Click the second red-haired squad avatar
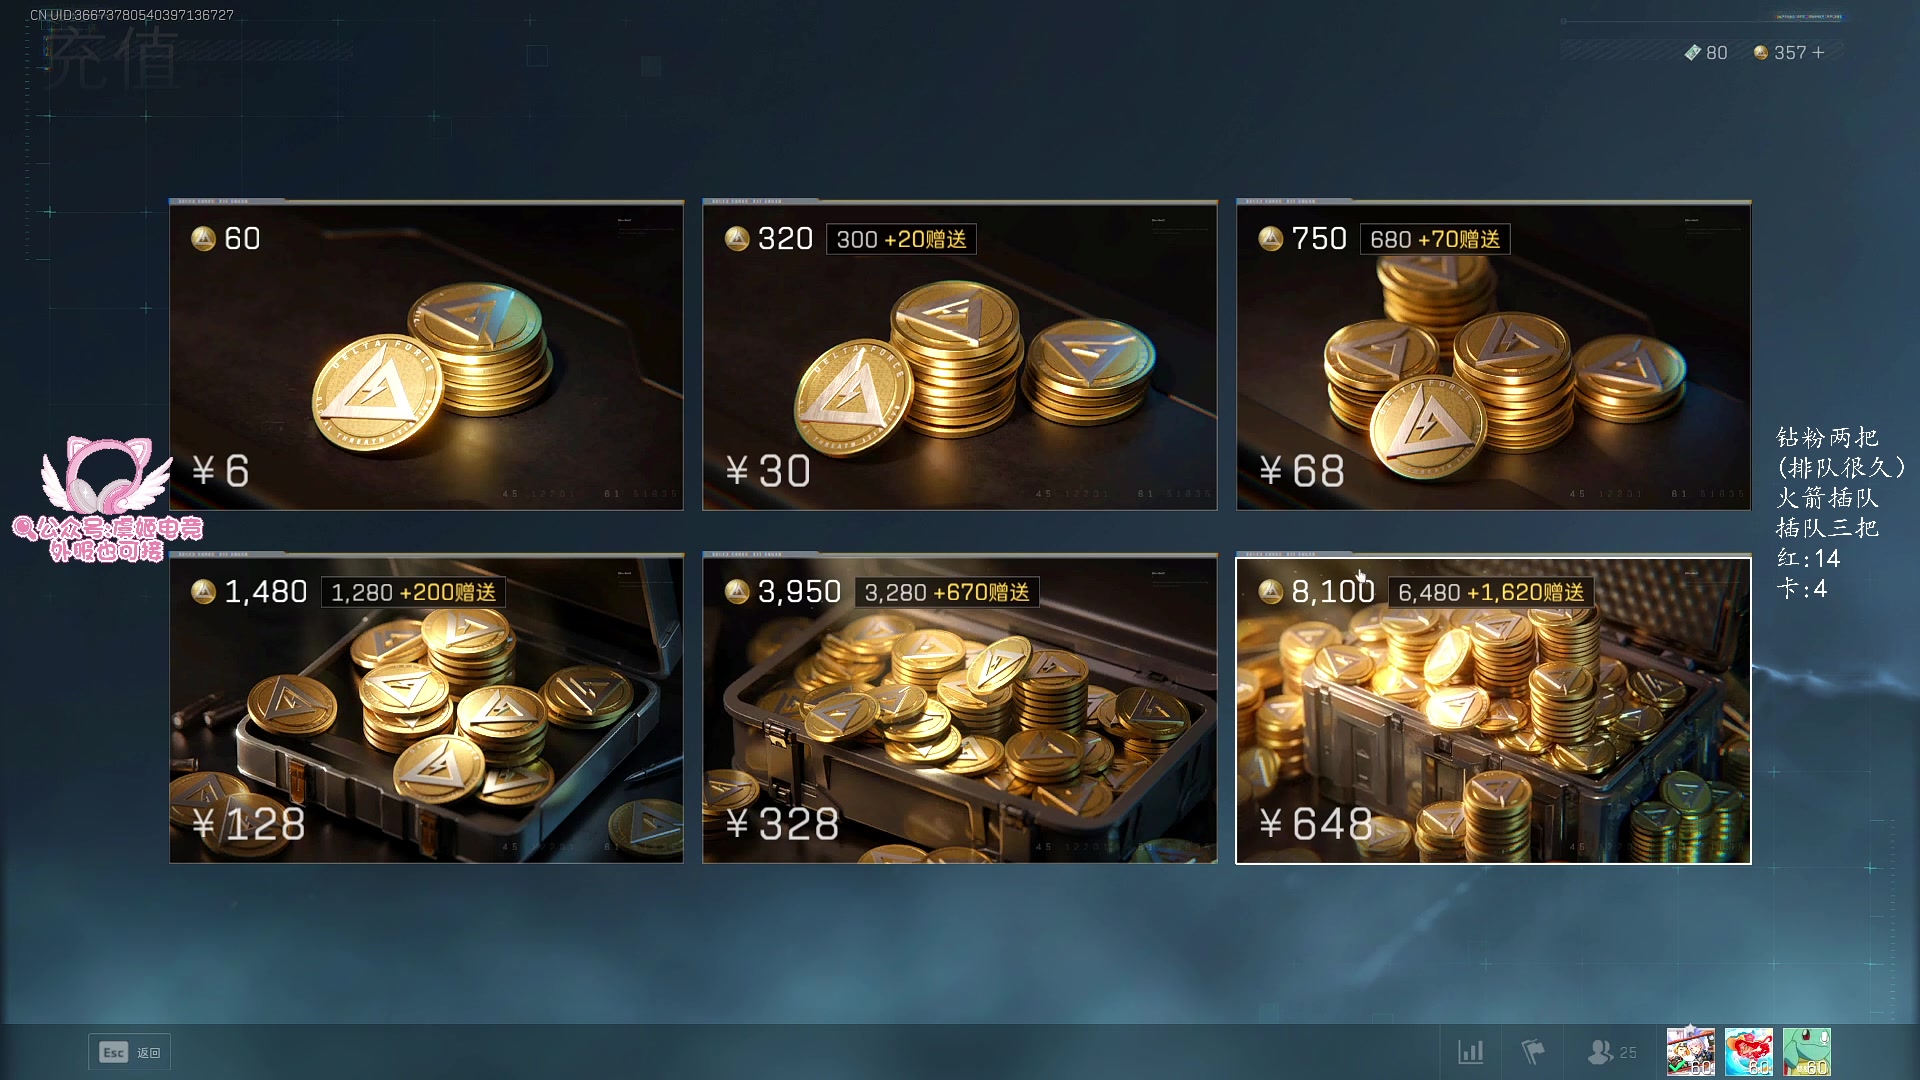This screenshot has height=1080, width=1920. 1749,1052
